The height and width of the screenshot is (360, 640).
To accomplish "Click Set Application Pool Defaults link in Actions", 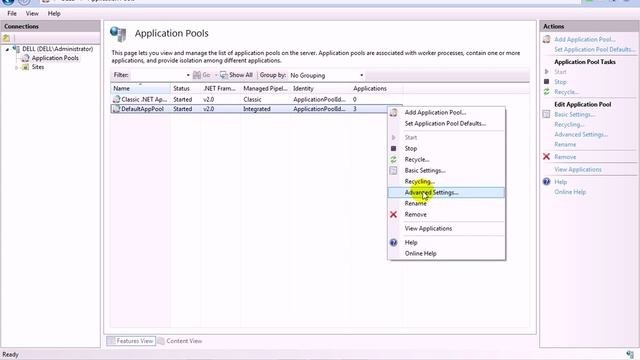I will (595, 49).
